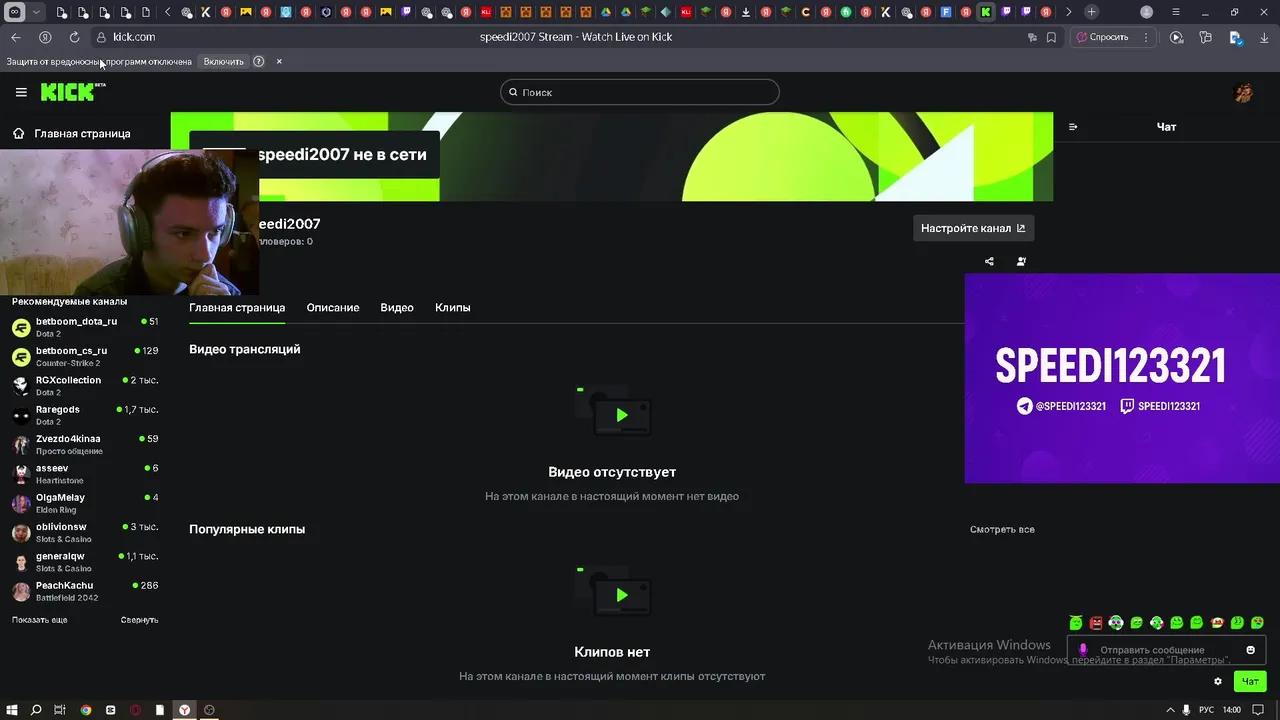The image size is (1280, 720).
Task: Click the РУС language indicator
Action: 1206,710
